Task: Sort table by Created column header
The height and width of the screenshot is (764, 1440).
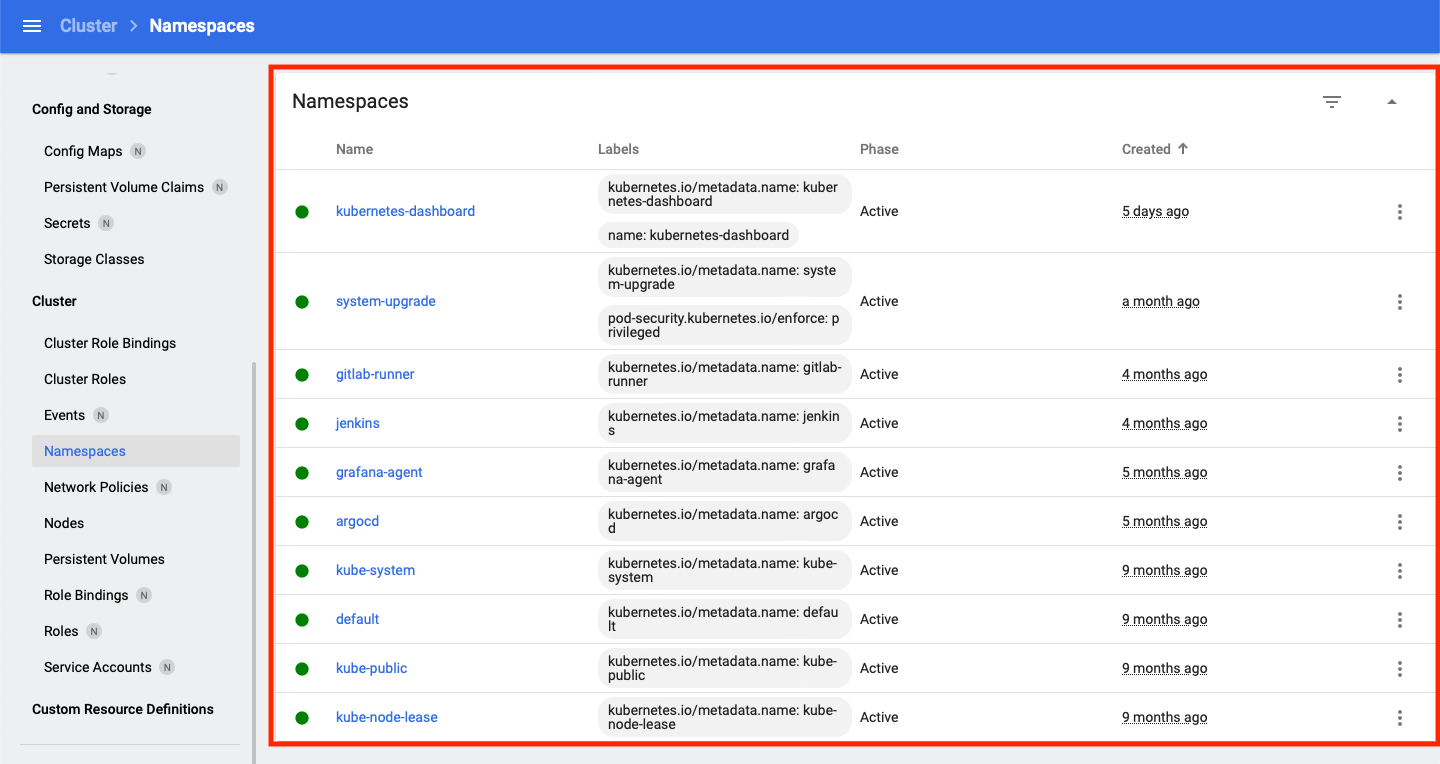Action: point(1146,149)
